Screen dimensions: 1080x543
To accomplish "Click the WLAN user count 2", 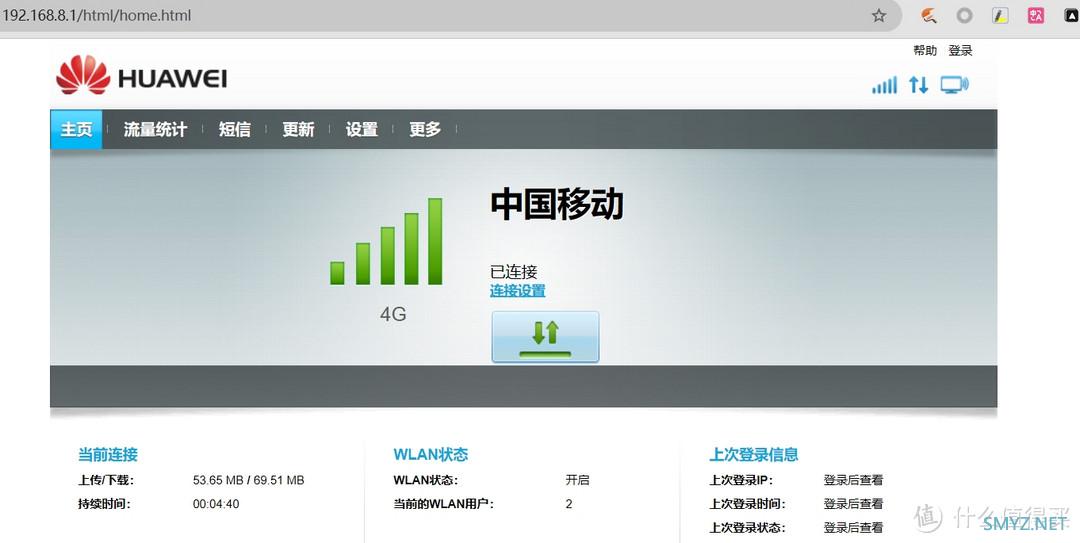I will (569, 504).
